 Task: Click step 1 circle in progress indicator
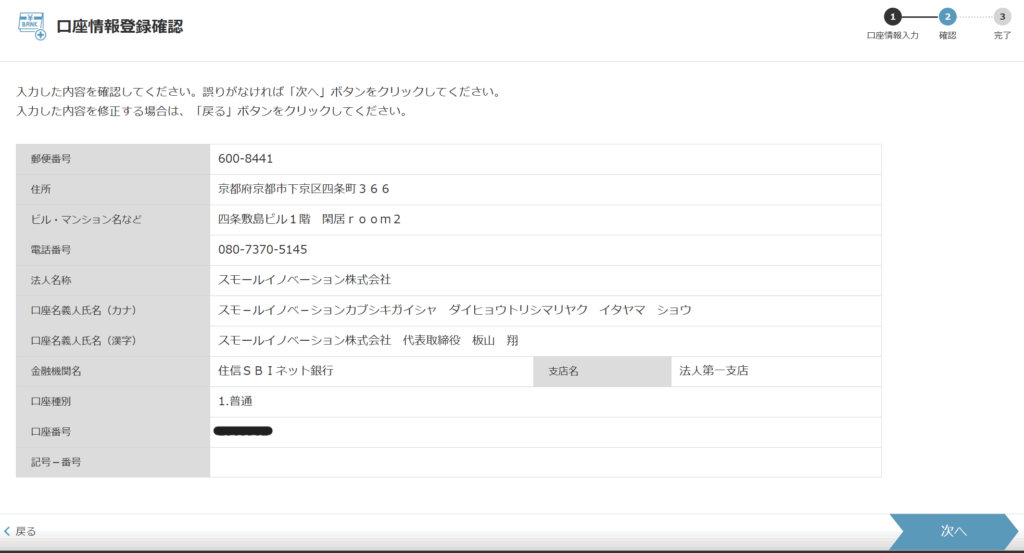pyautogui.click(x=892, y=16)
